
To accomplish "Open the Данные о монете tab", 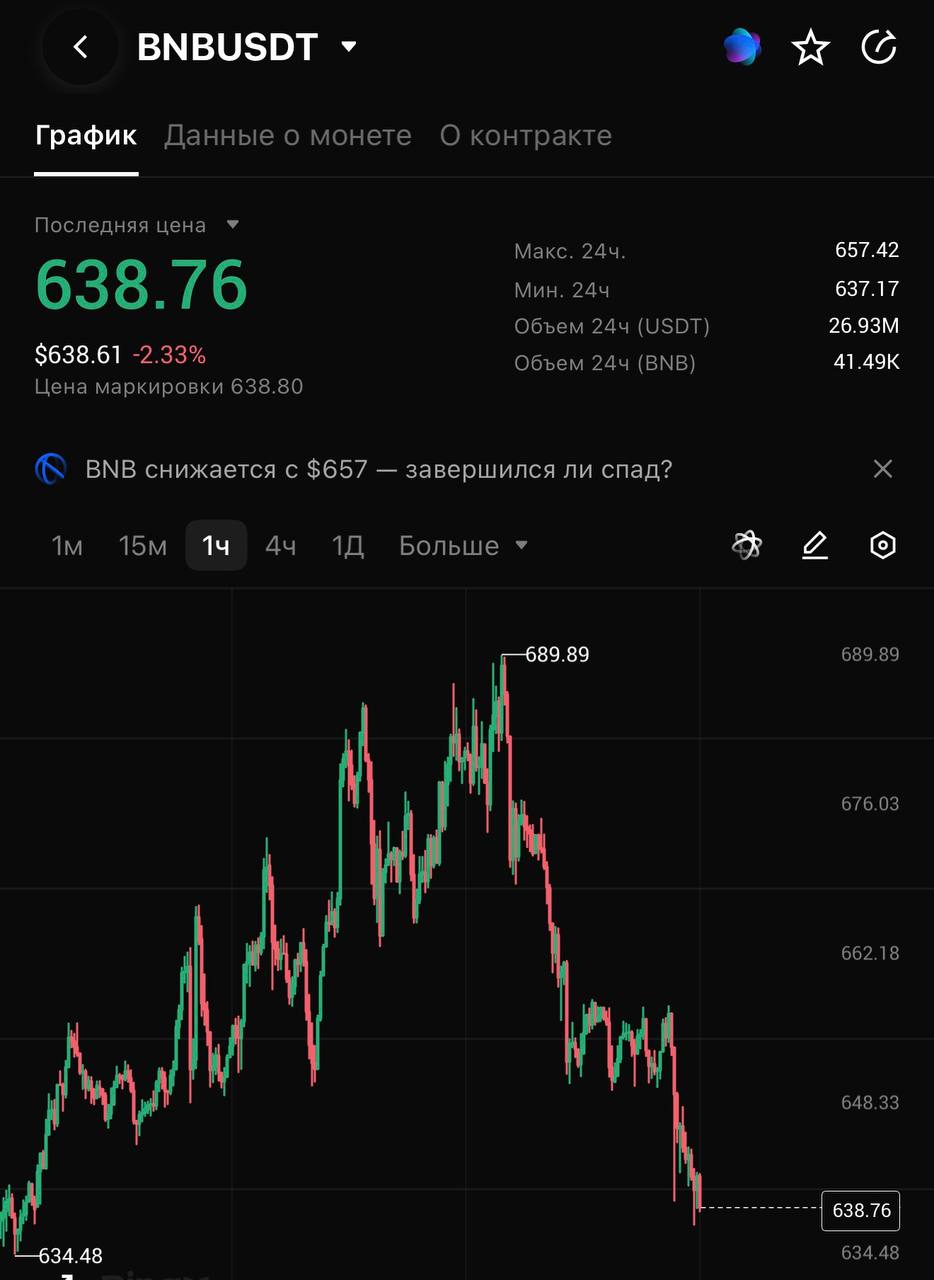I will 288,136.
